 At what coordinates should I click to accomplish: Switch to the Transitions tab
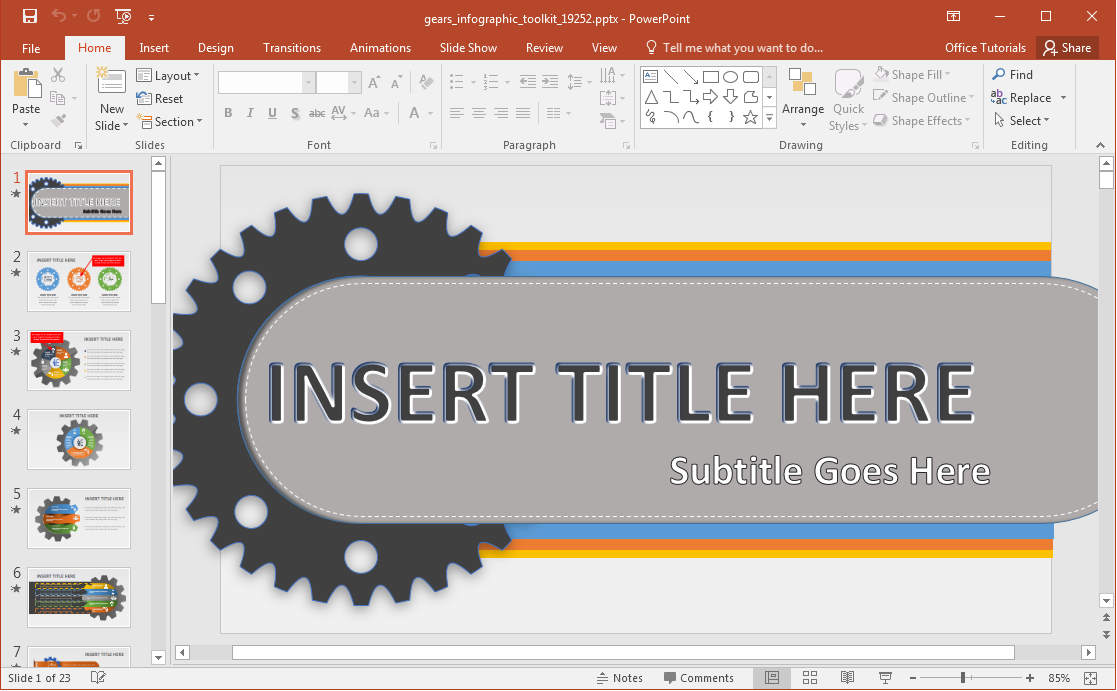click(292, 48)
